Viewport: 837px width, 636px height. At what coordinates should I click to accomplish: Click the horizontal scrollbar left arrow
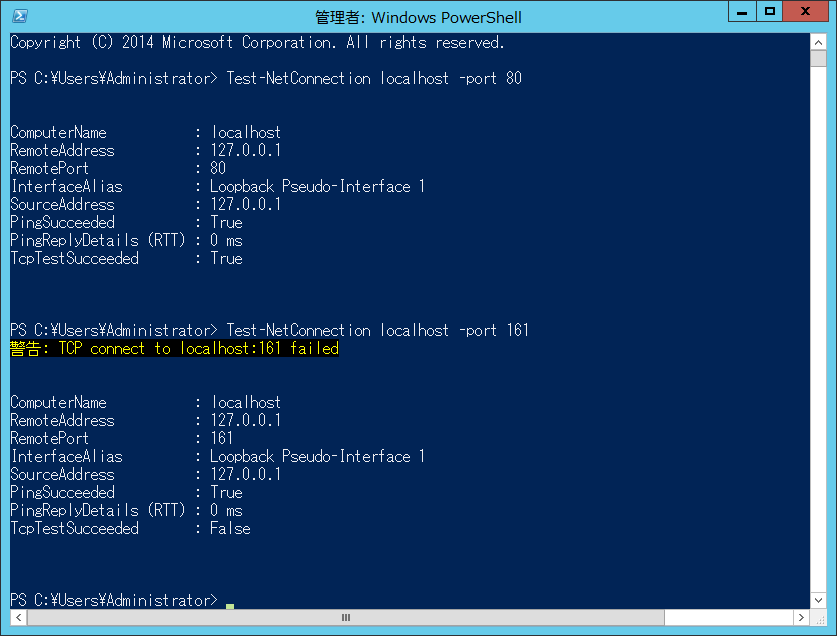click(19, 617)
